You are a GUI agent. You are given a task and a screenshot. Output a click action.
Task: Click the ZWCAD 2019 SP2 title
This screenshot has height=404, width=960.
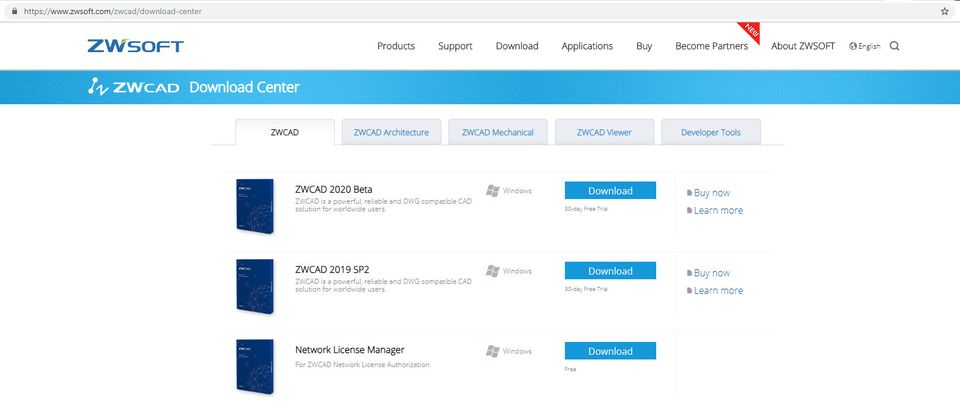[332, 269]
